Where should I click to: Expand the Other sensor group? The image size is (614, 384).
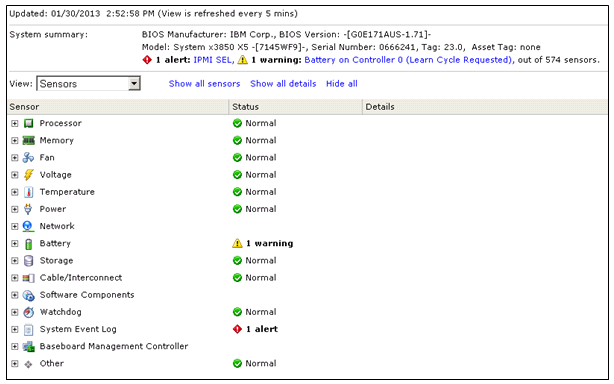pos(14,364)
